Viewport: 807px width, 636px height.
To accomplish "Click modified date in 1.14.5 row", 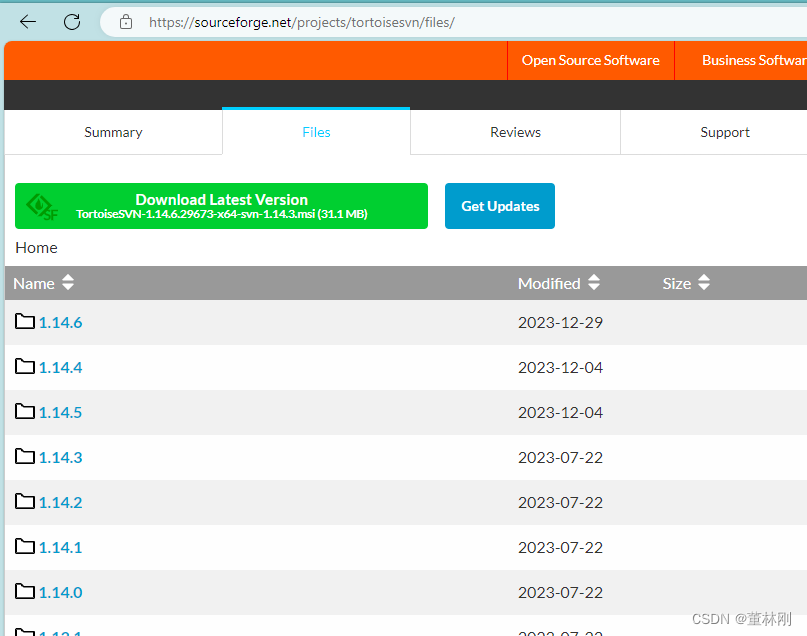I will (560, 413).
